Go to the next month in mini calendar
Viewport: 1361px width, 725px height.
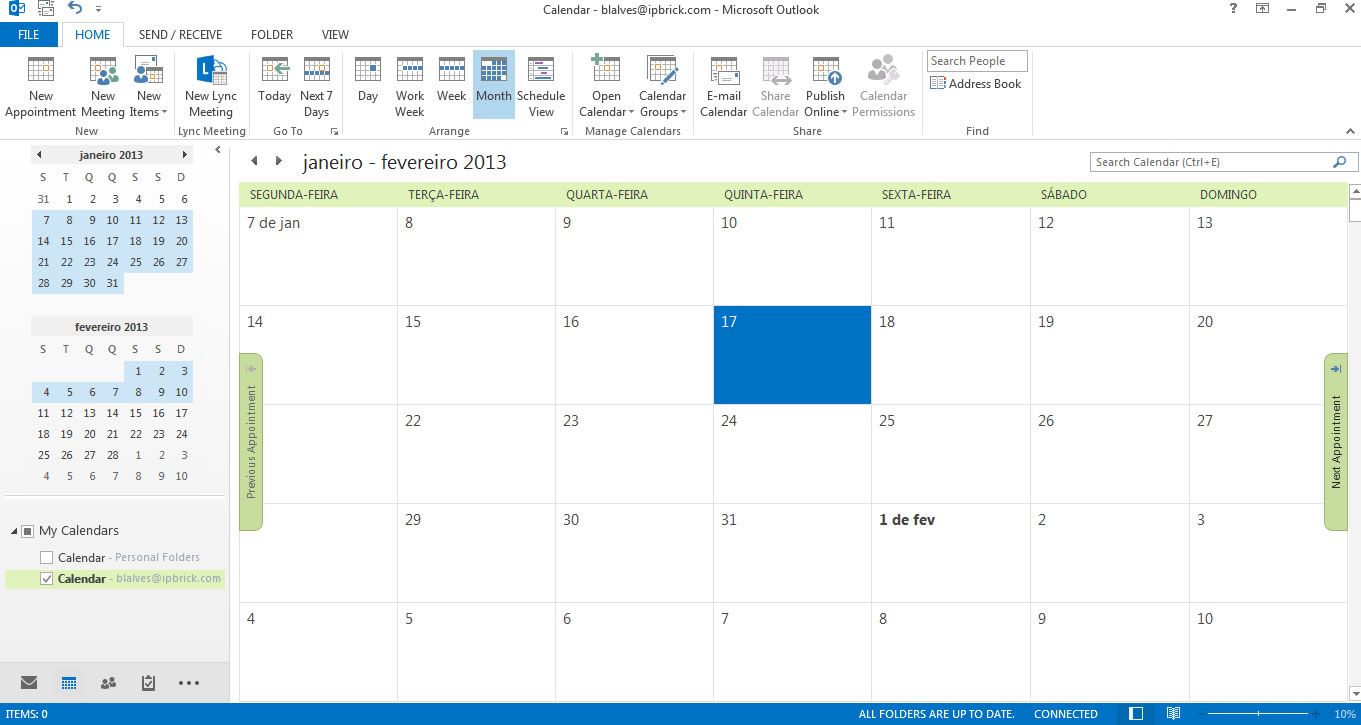pyautogui.click(x=185, y=155)
